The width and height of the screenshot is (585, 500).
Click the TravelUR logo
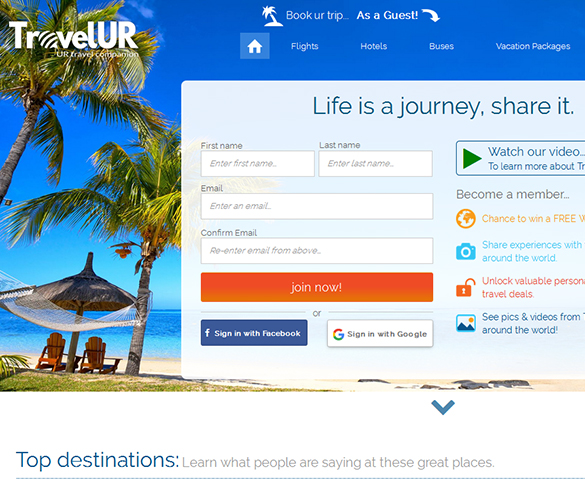point(73,39)
